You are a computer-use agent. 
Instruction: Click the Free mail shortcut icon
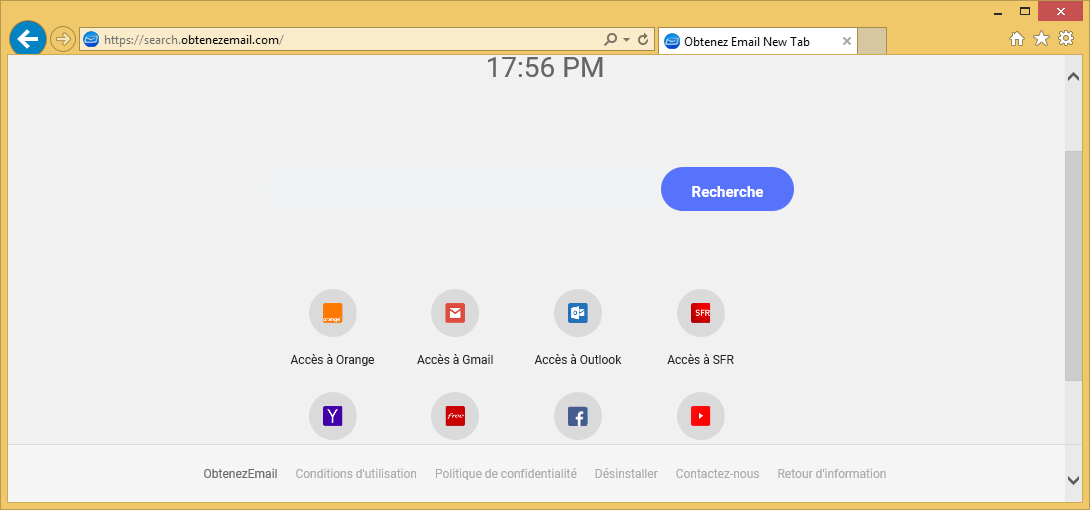tap(455, 416)
